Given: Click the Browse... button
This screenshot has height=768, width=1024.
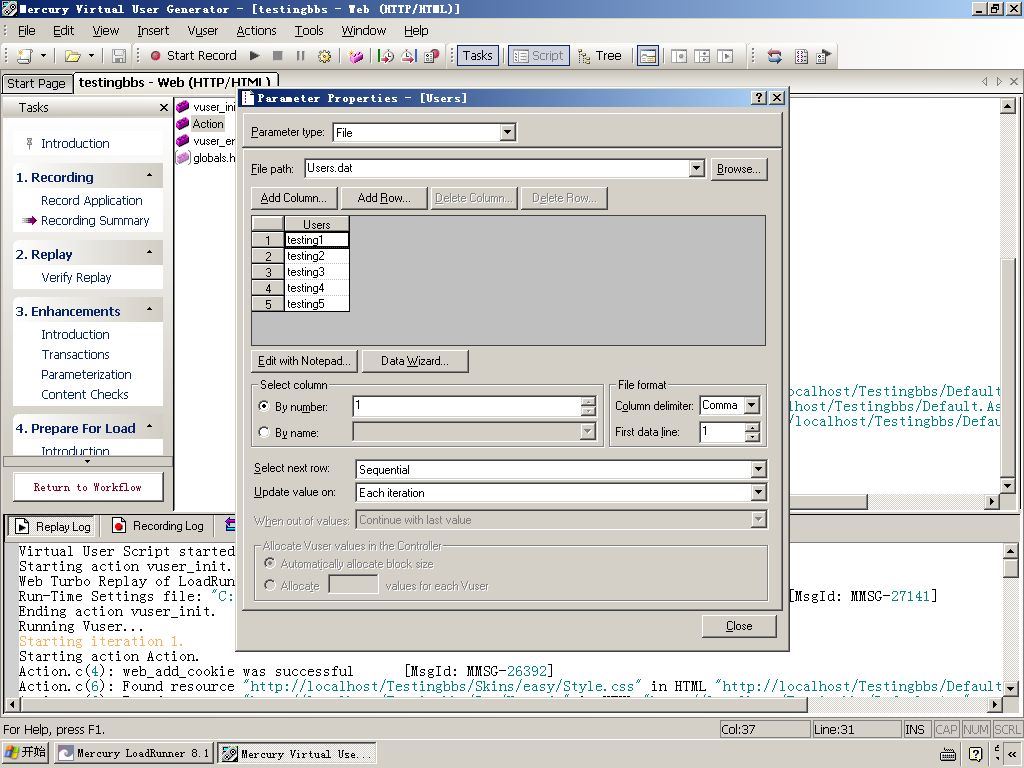Looking at the screenshot, I should tap(739, 168).
